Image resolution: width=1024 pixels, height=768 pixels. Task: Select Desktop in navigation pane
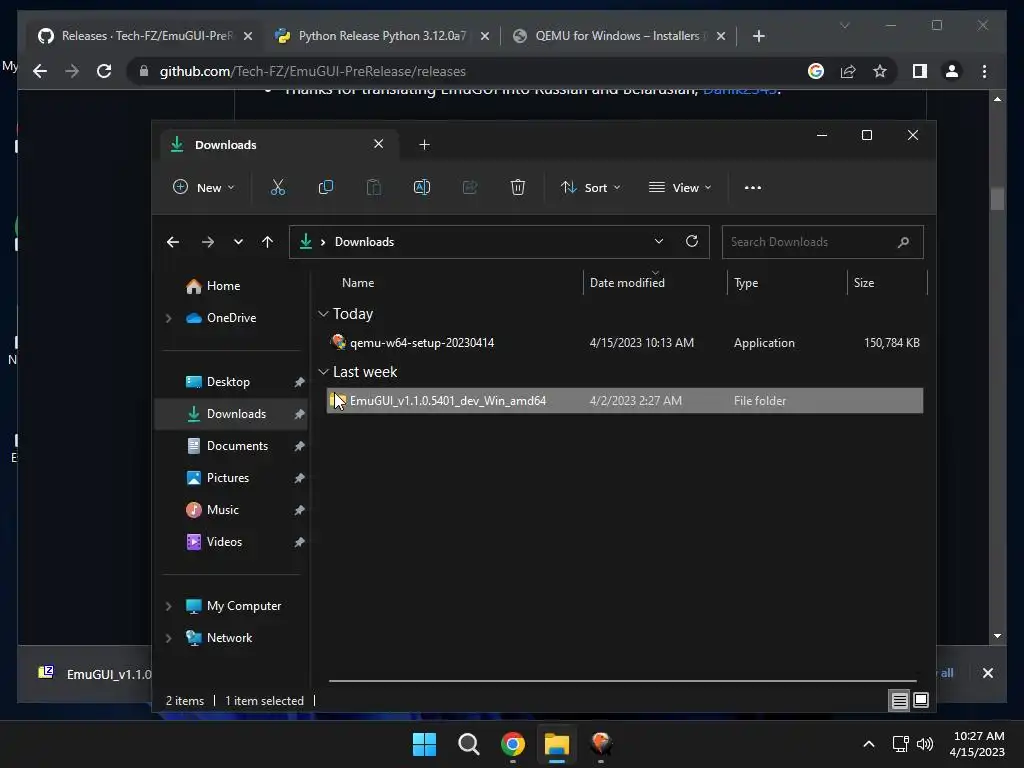[231, 382]
